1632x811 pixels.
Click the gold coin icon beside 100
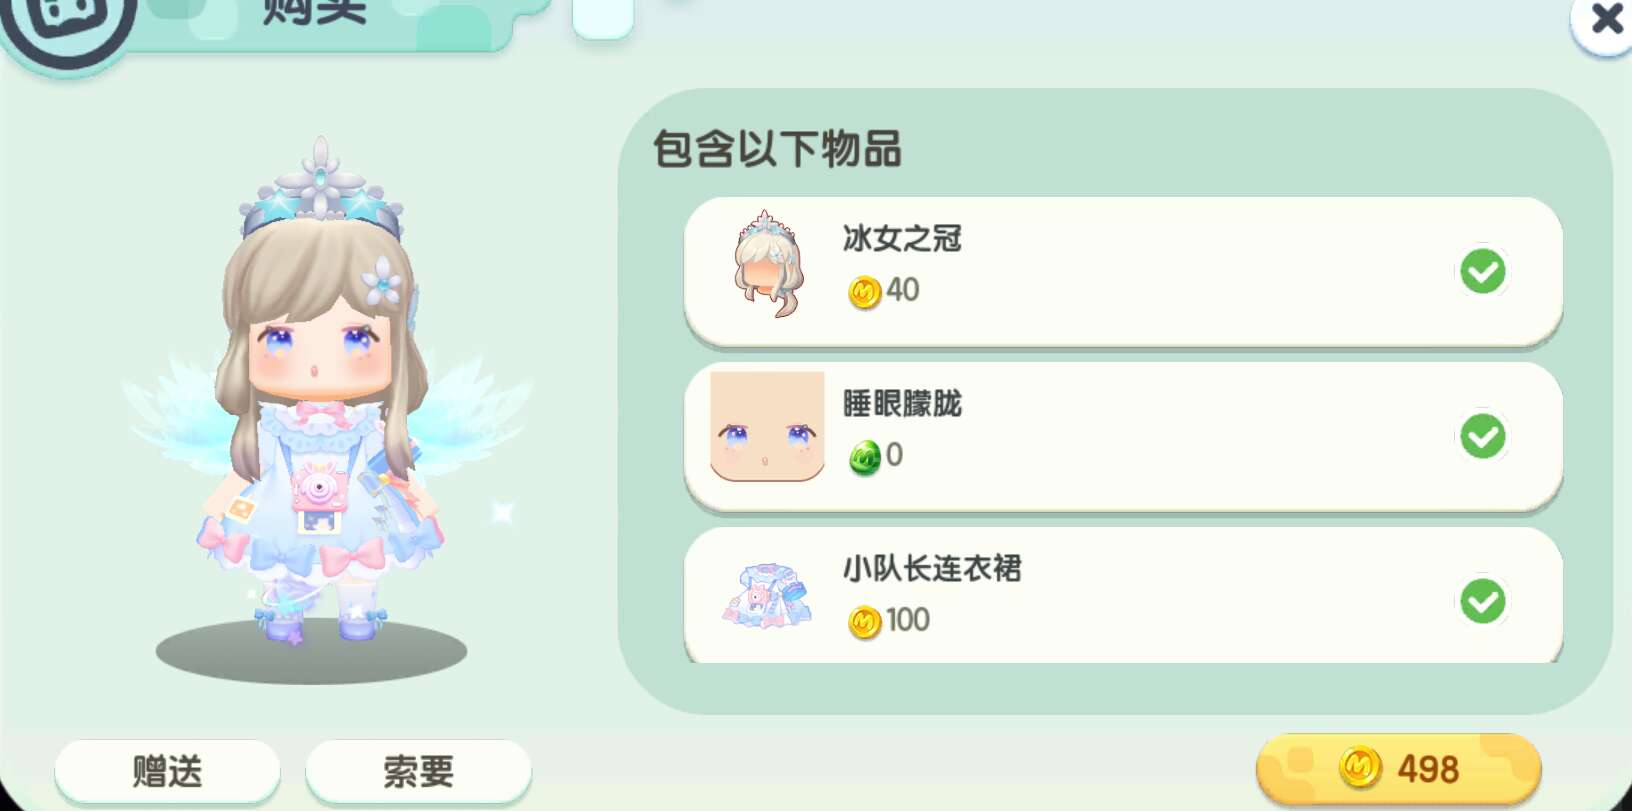tap(864, 622)
